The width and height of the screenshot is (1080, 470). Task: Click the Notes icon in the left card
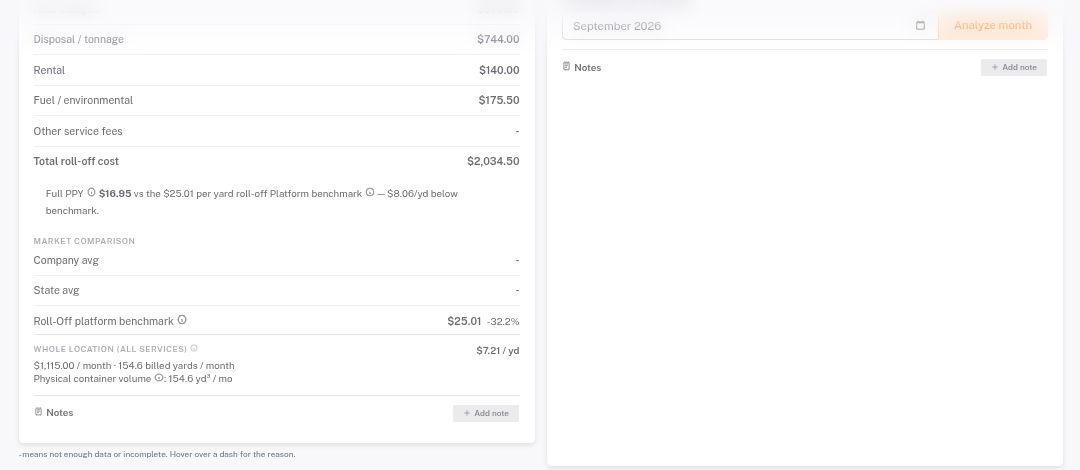pyautogui.click(x=38, y=412)
